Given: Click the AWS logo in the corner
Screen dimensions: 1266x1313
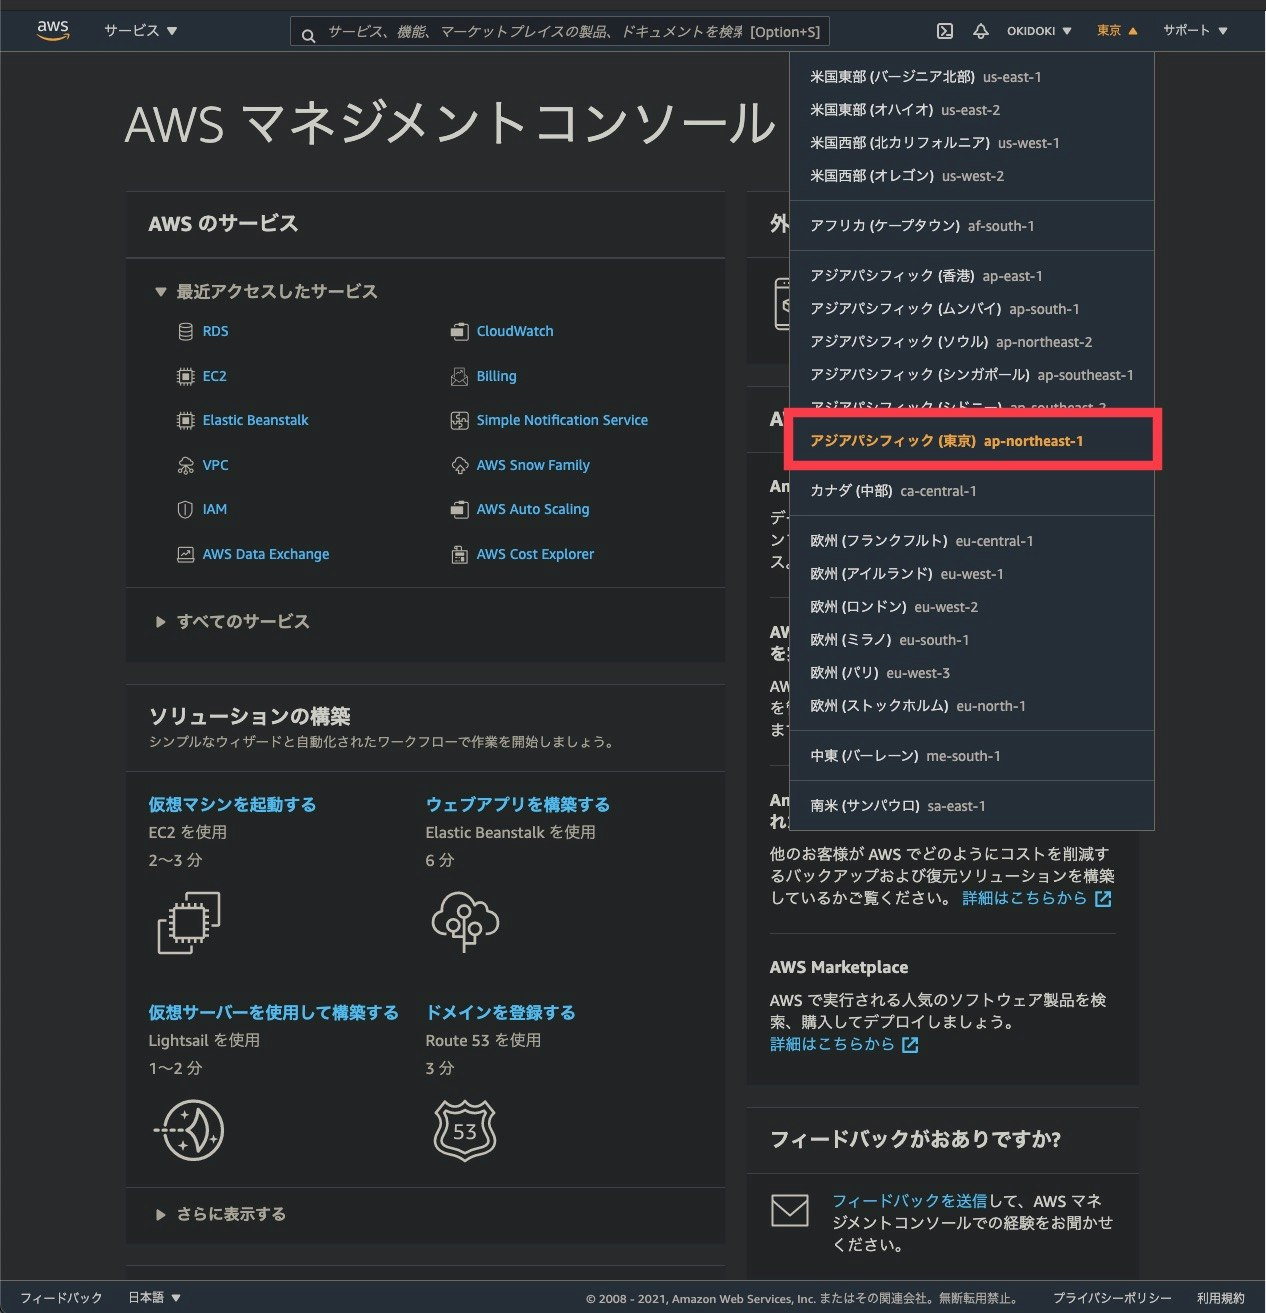Looking at the screenshot, I should coord(52,29).
